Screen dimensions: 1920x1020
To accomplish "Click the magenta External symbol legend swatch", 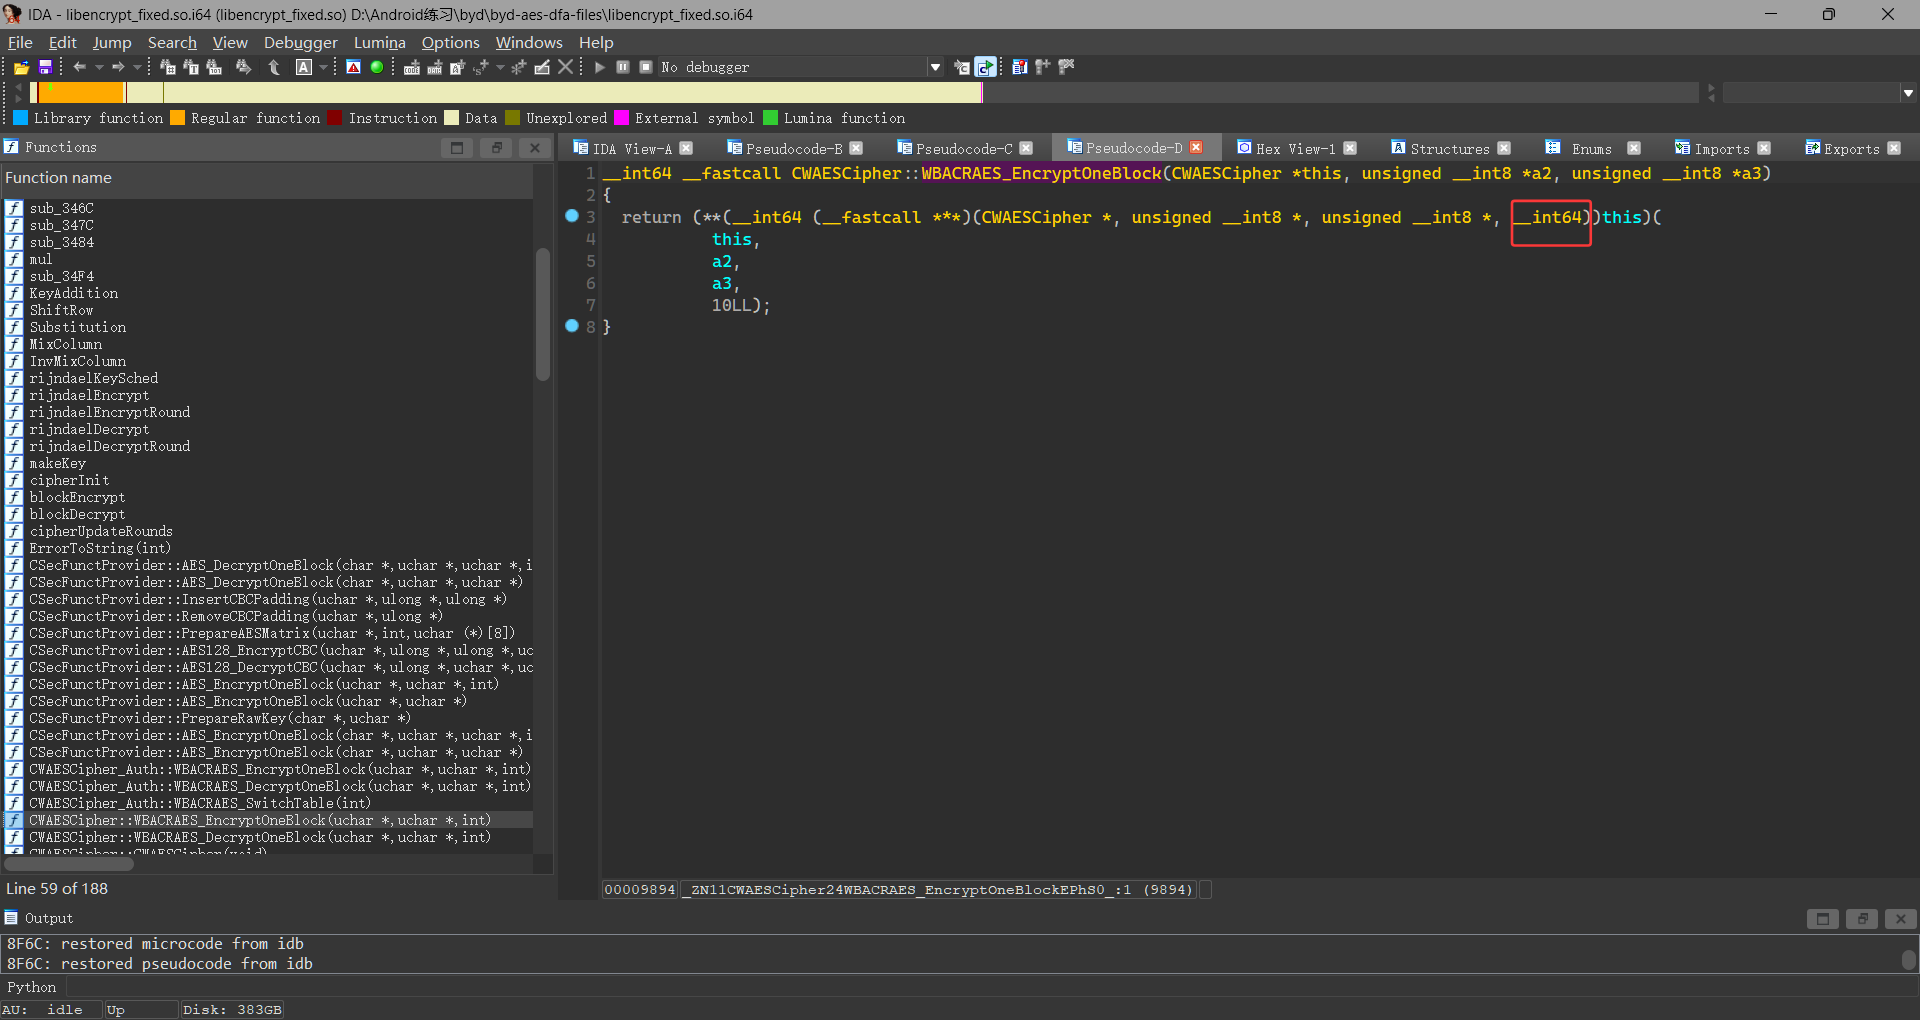I will tap(622, 118).
